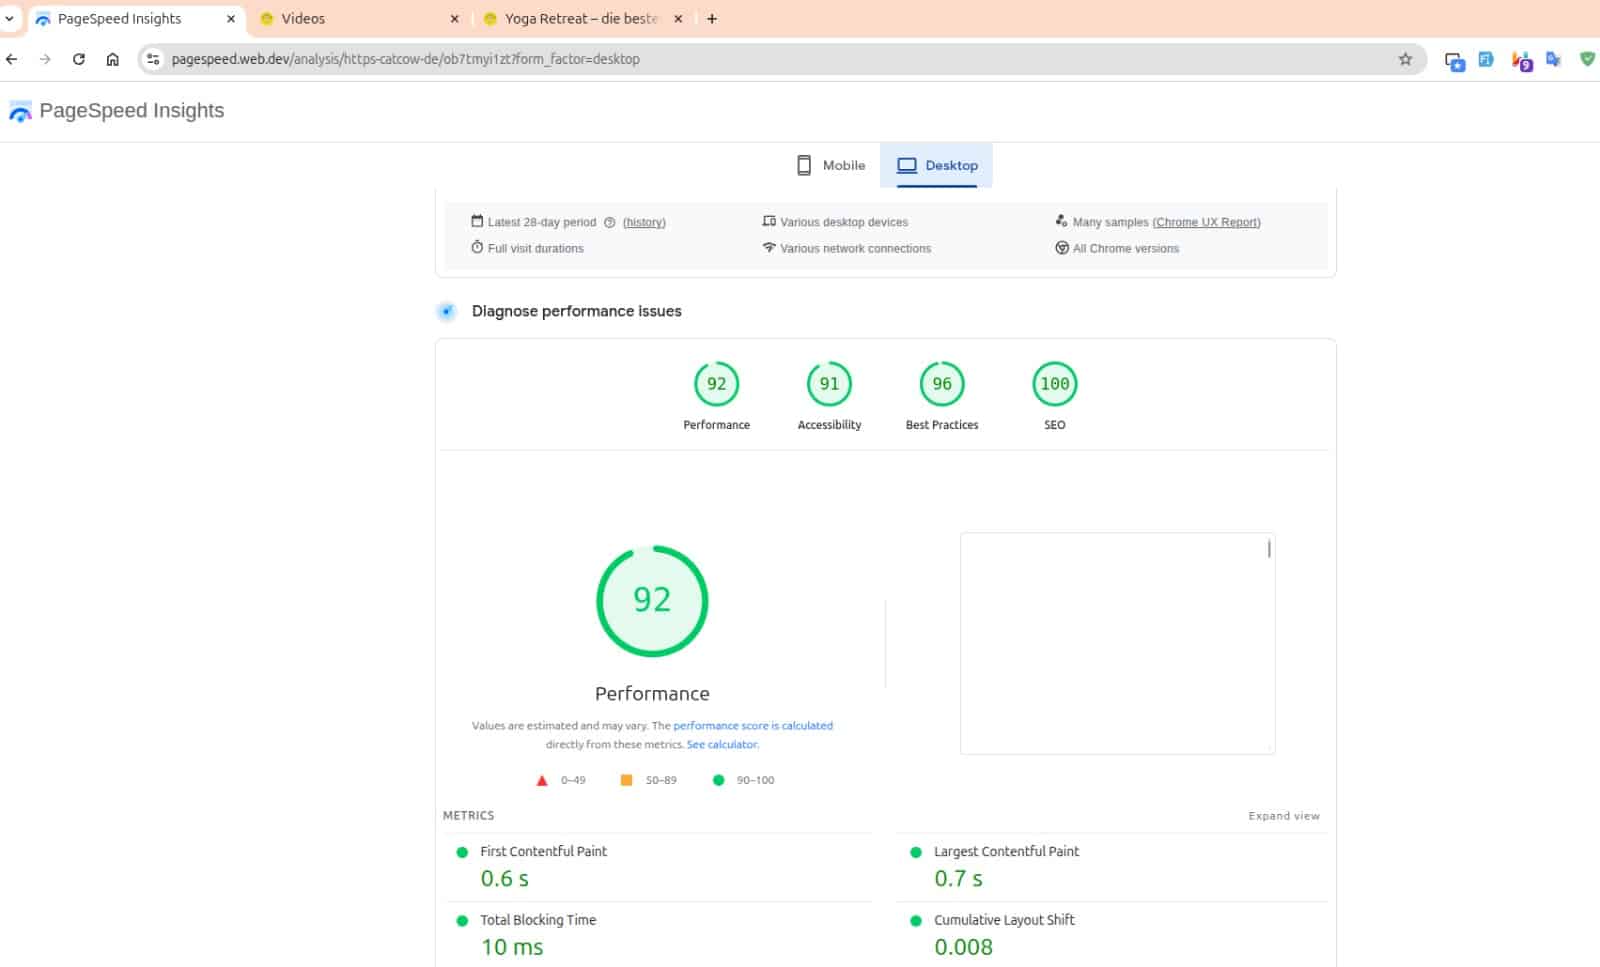Click the large Performance 92 gauge
Image resolution: width=1600 pixels, height=967 pixels.
pyautogui.click(x=652, y=600)
